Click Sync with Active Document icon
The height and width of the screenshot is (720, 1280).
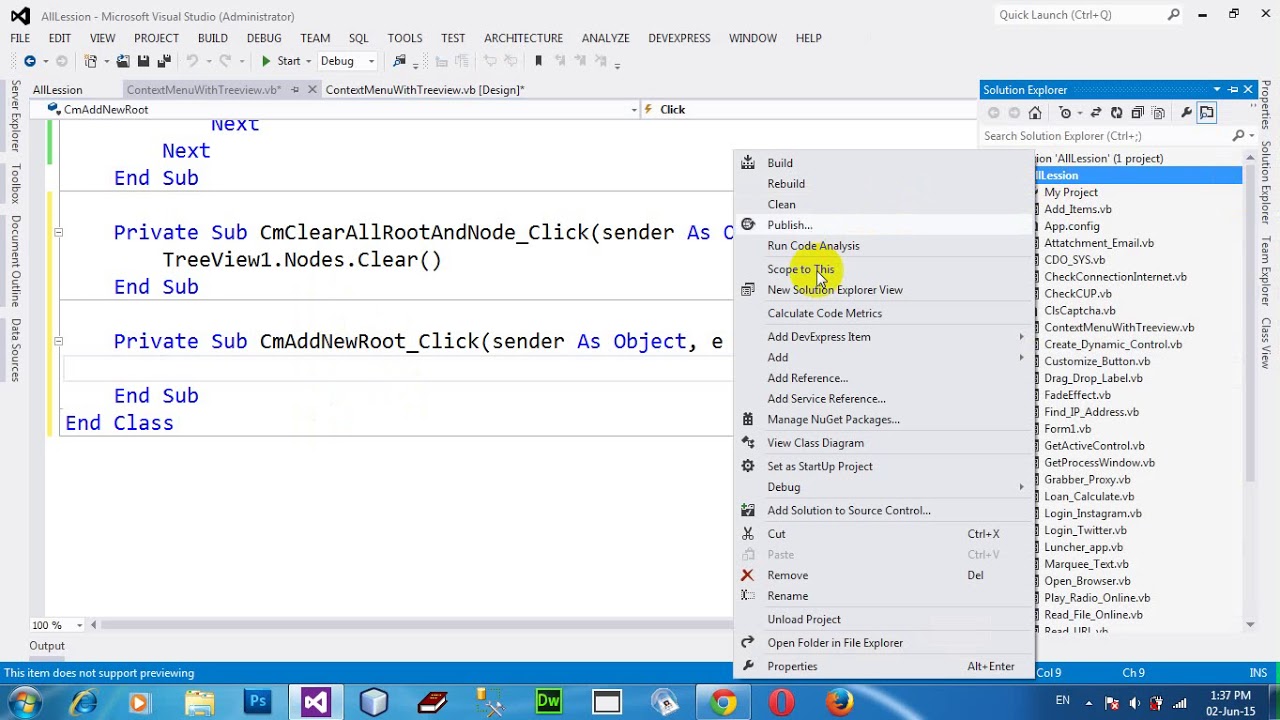(x=1096, y=113)
